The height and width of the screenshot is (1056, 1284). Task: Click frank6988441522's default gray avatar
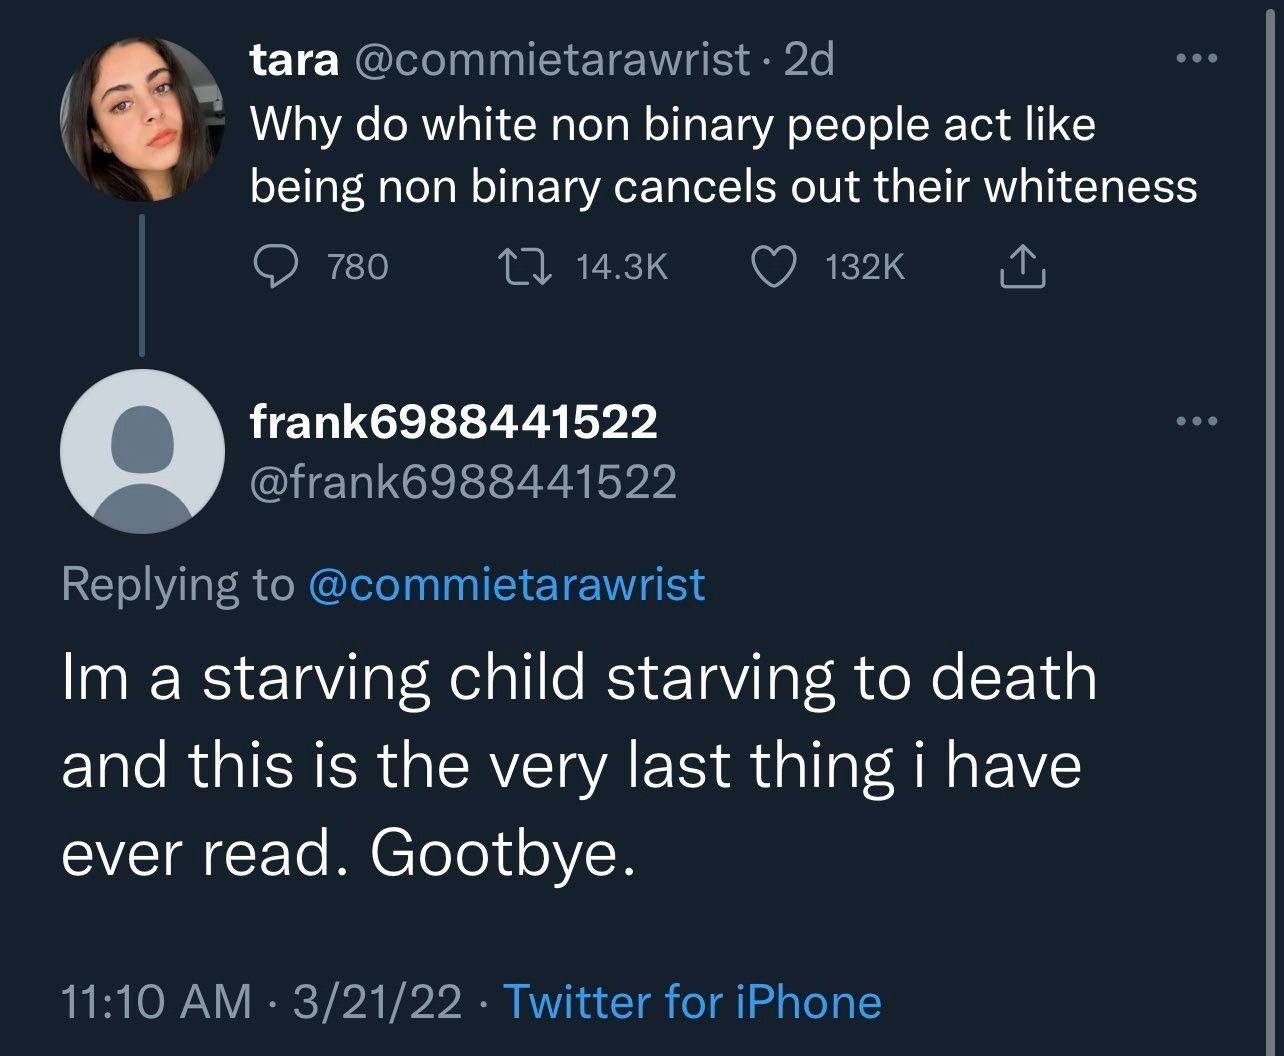point(141,450)
